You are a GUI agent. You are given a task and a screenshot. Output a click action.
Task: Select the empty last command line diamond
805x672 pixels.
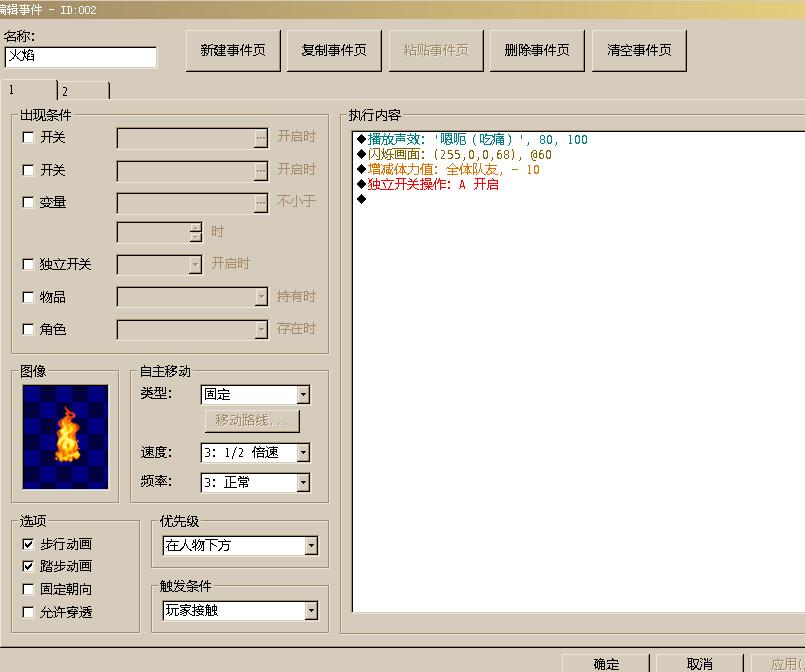pos(361,199)
